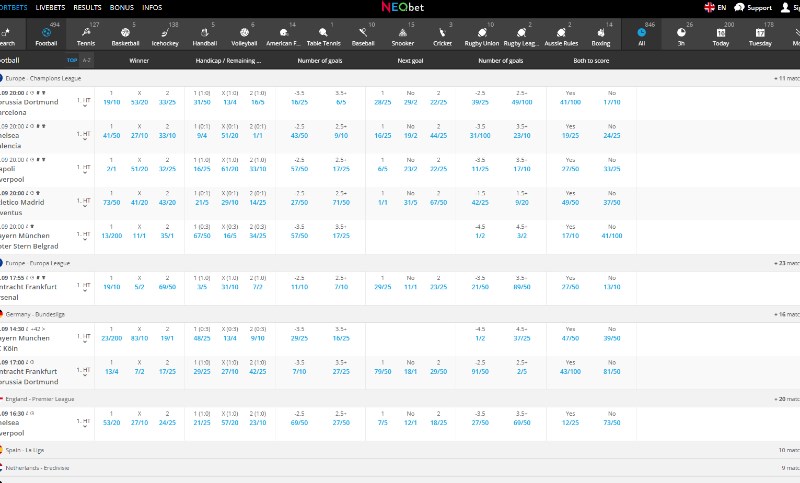Select the Tennis sport icon
800x483 pixels.
(86, 35)
